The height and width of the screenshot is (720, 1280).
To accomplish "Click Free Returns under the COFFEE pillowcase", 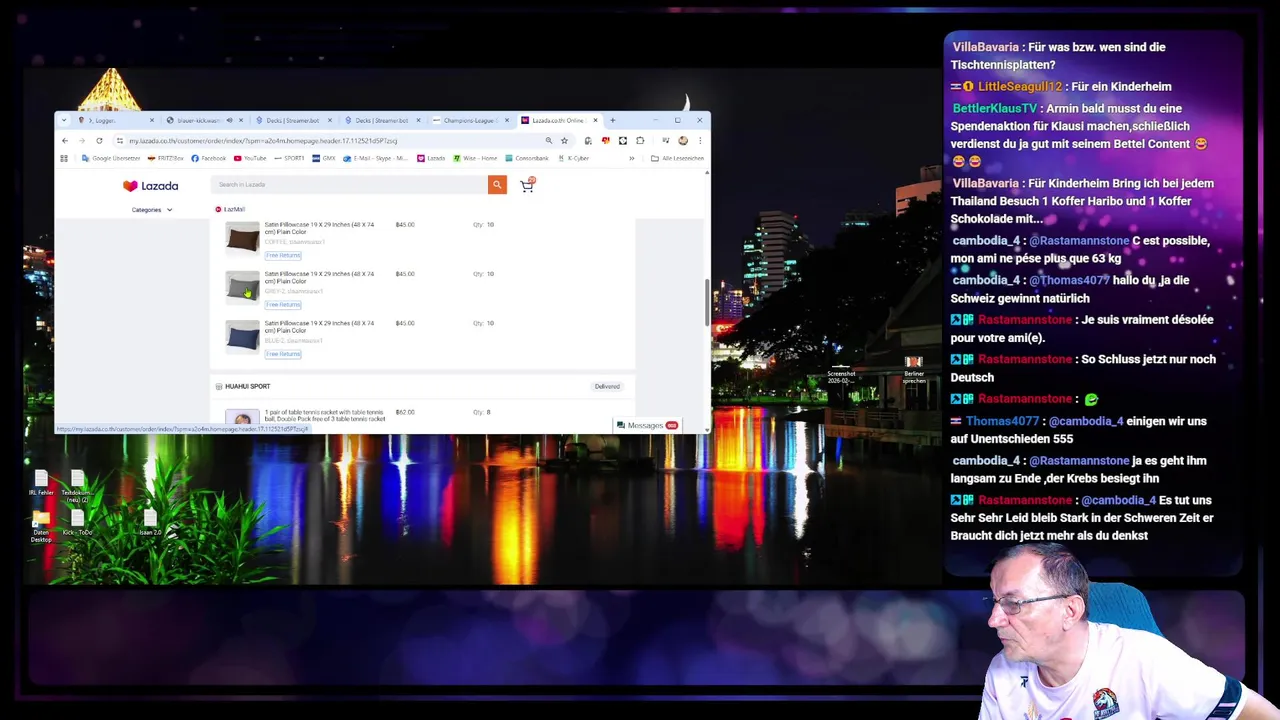I will 283,255.
